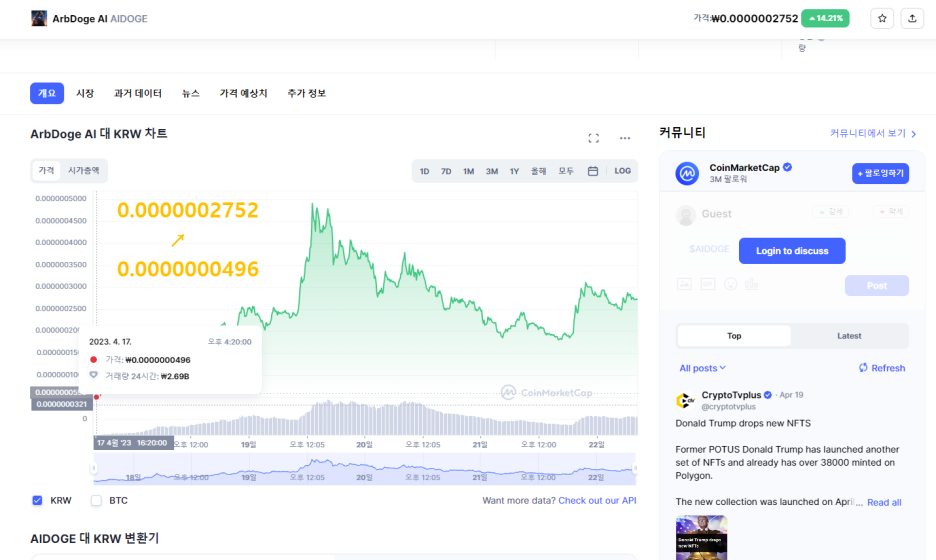Click the 0.0000000321 price axis label

pyautogui.click(x=61, y=404)
